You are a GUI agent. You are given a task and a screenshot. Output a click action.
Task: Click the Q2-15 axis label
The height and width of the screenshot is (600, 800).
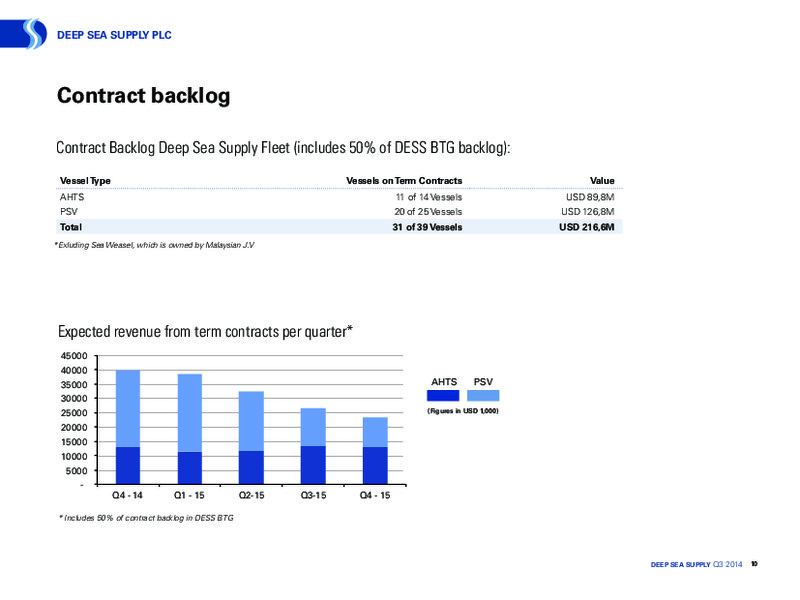tap(252, 495)
